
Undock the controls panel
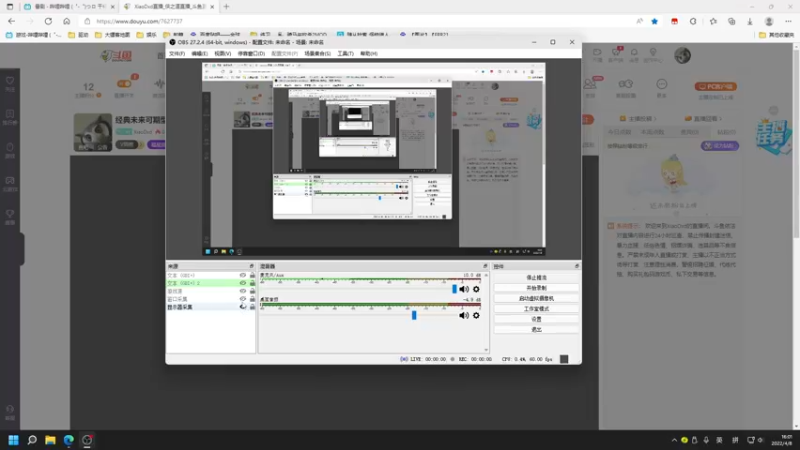click(x=577, y=266)
